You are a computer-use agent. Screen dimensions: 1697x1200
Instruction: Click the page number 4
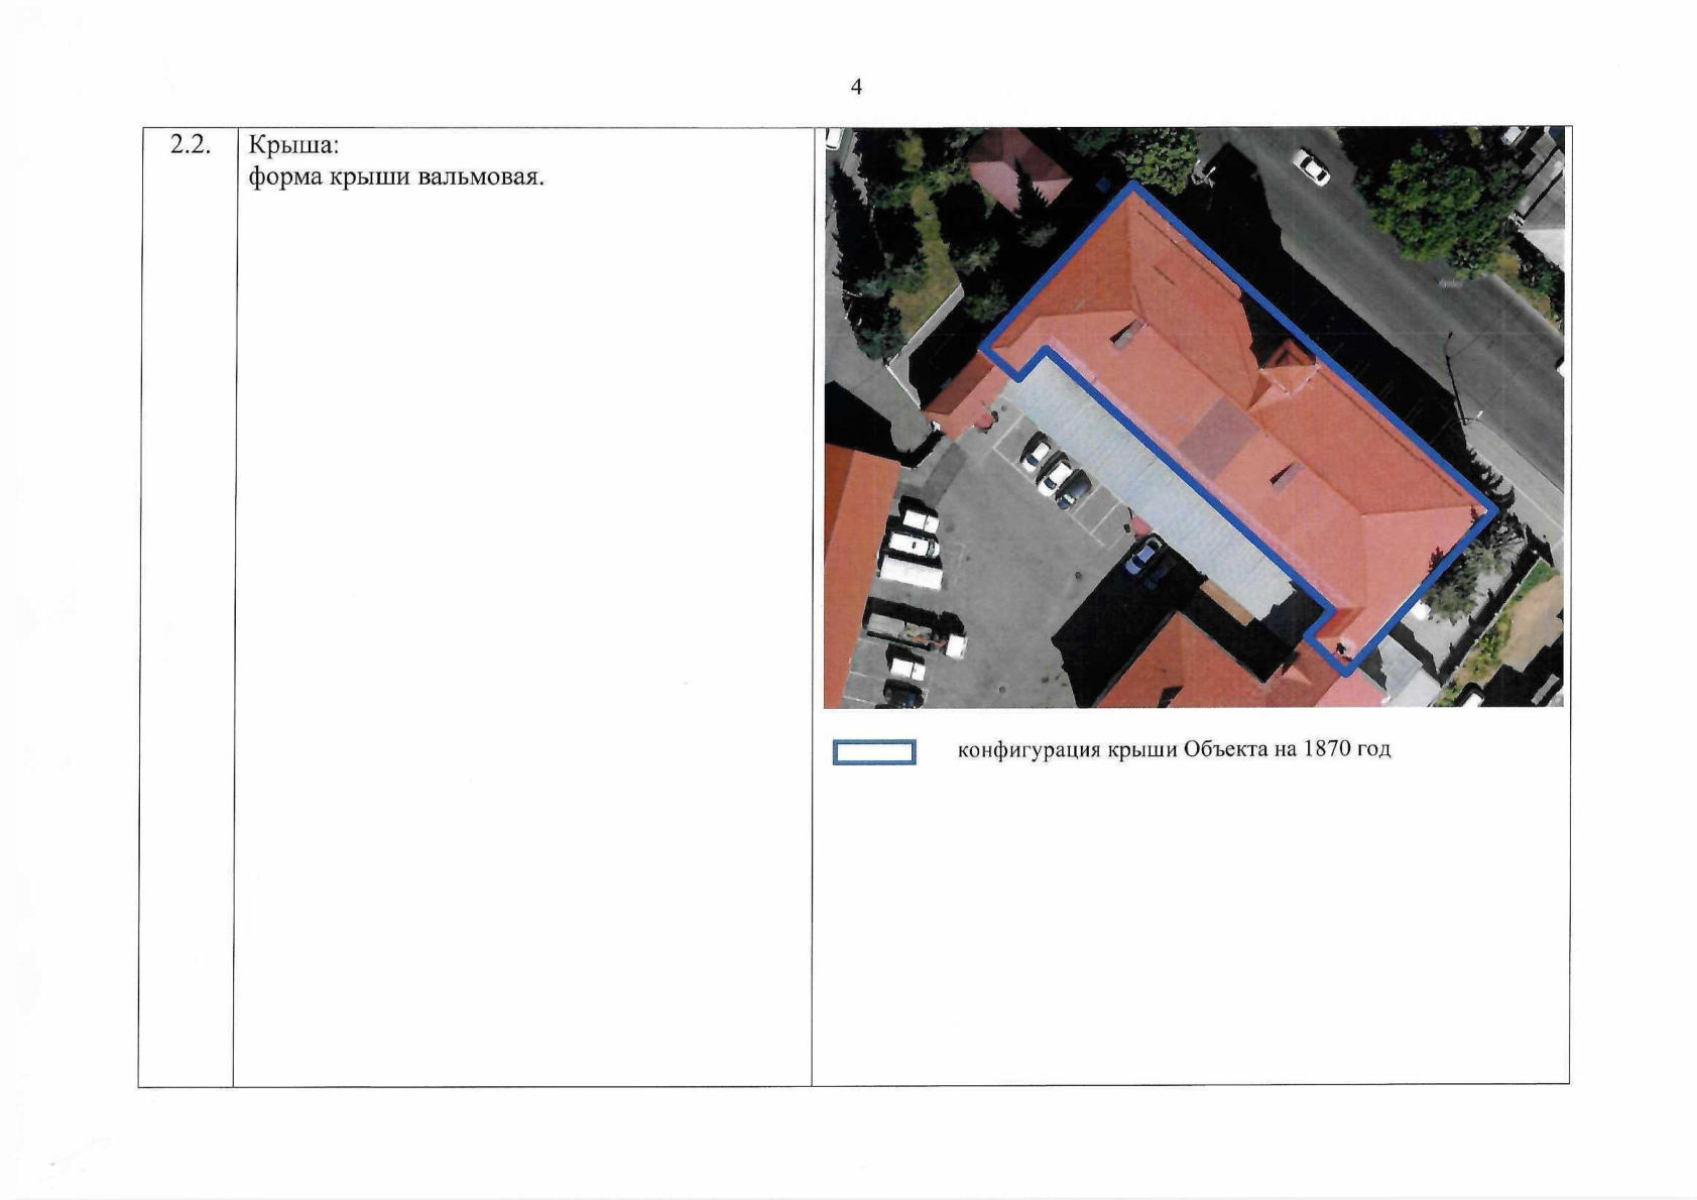pyautogui.click(x=856, y=87)
